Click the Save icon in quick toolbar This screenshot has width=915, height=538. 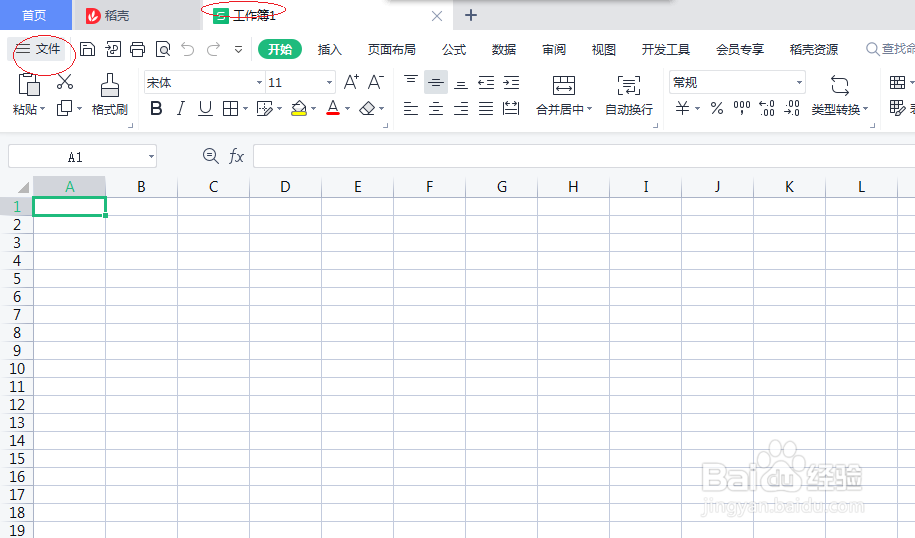[88, 49]
